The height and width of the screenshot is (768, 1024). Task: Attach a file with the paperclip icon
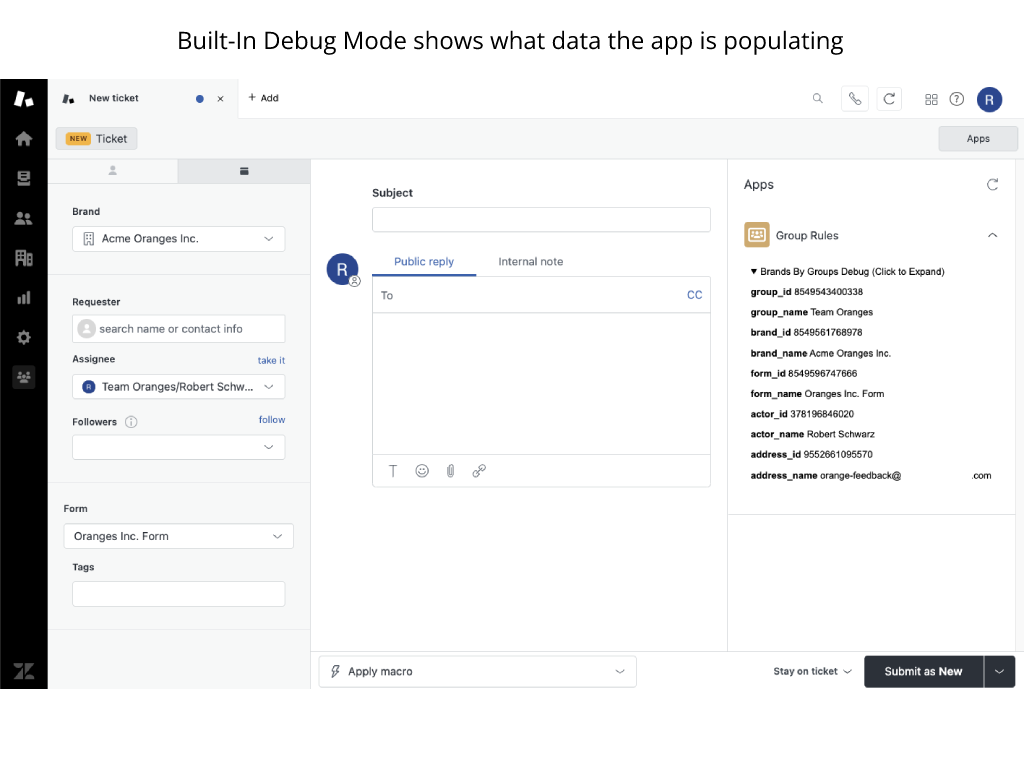(450, 470)
